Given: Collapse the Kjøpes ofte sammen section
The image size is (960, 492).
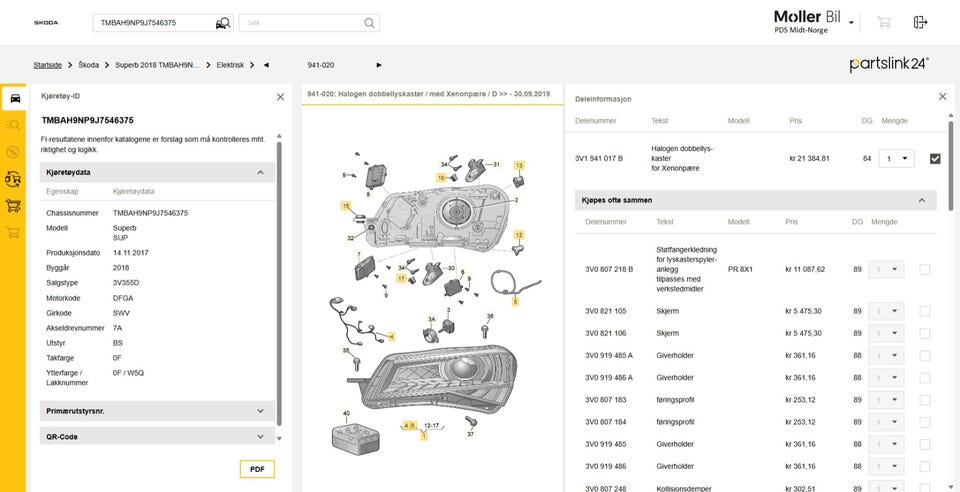Looking at the screenshot, I should point(756,200).
